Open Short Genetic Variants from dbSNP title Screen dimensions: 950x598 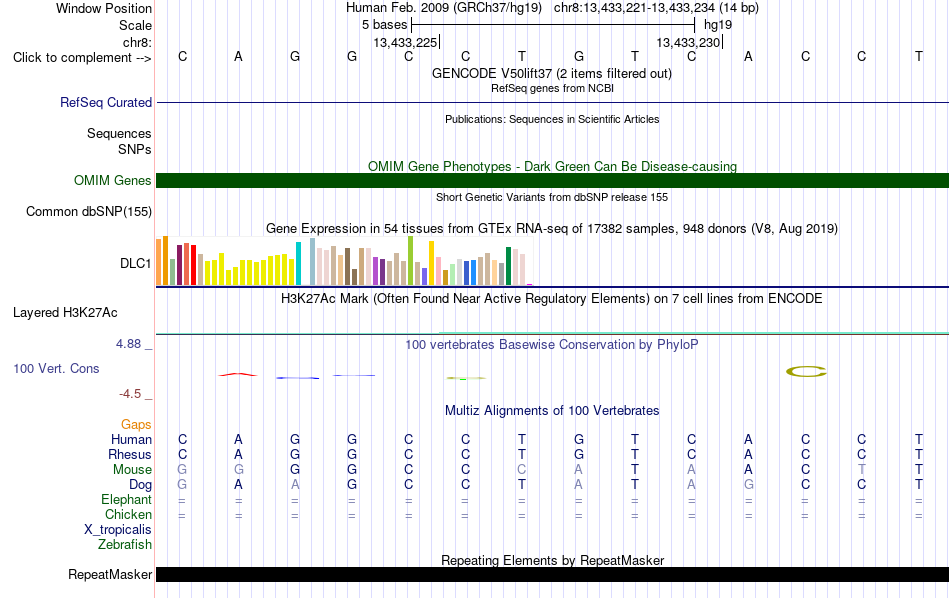552,197
